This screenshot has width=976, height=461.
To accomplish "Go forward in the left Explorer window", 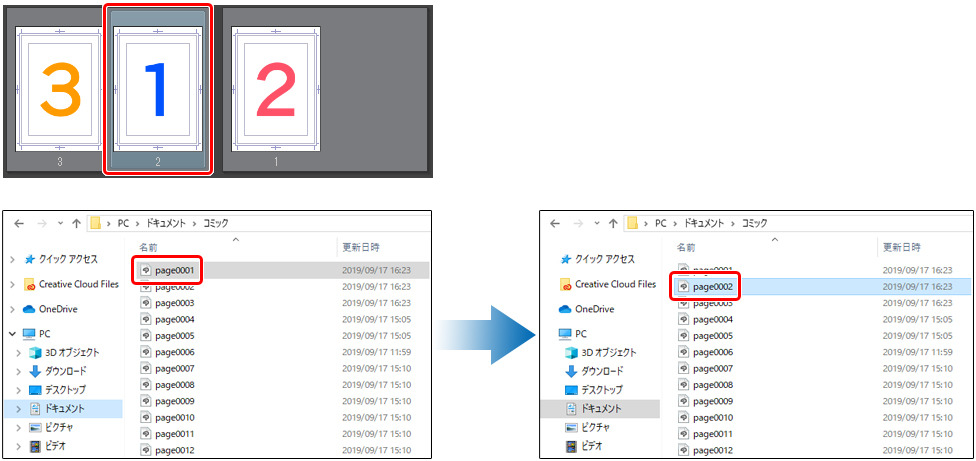I will click(x=42, y=223).
